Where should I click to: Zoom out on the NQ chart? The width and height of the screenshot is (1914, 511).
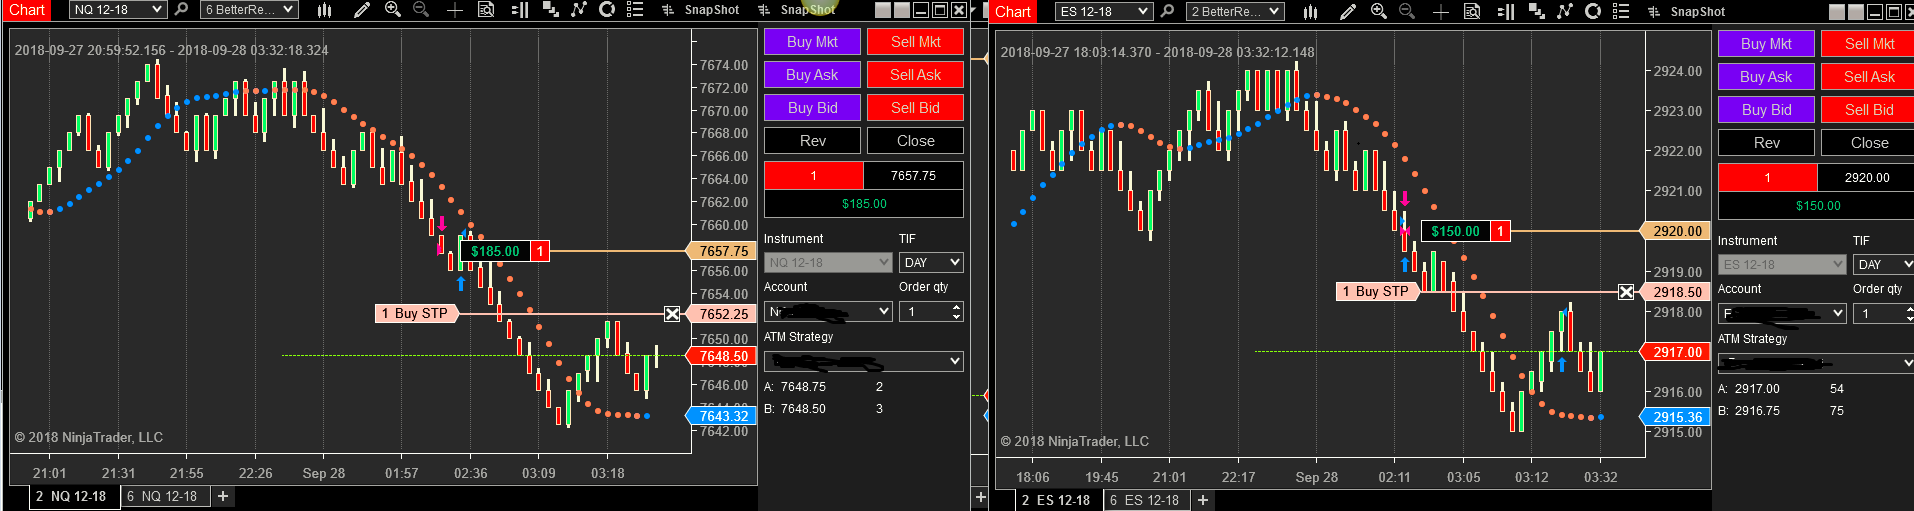pos(421,10)
